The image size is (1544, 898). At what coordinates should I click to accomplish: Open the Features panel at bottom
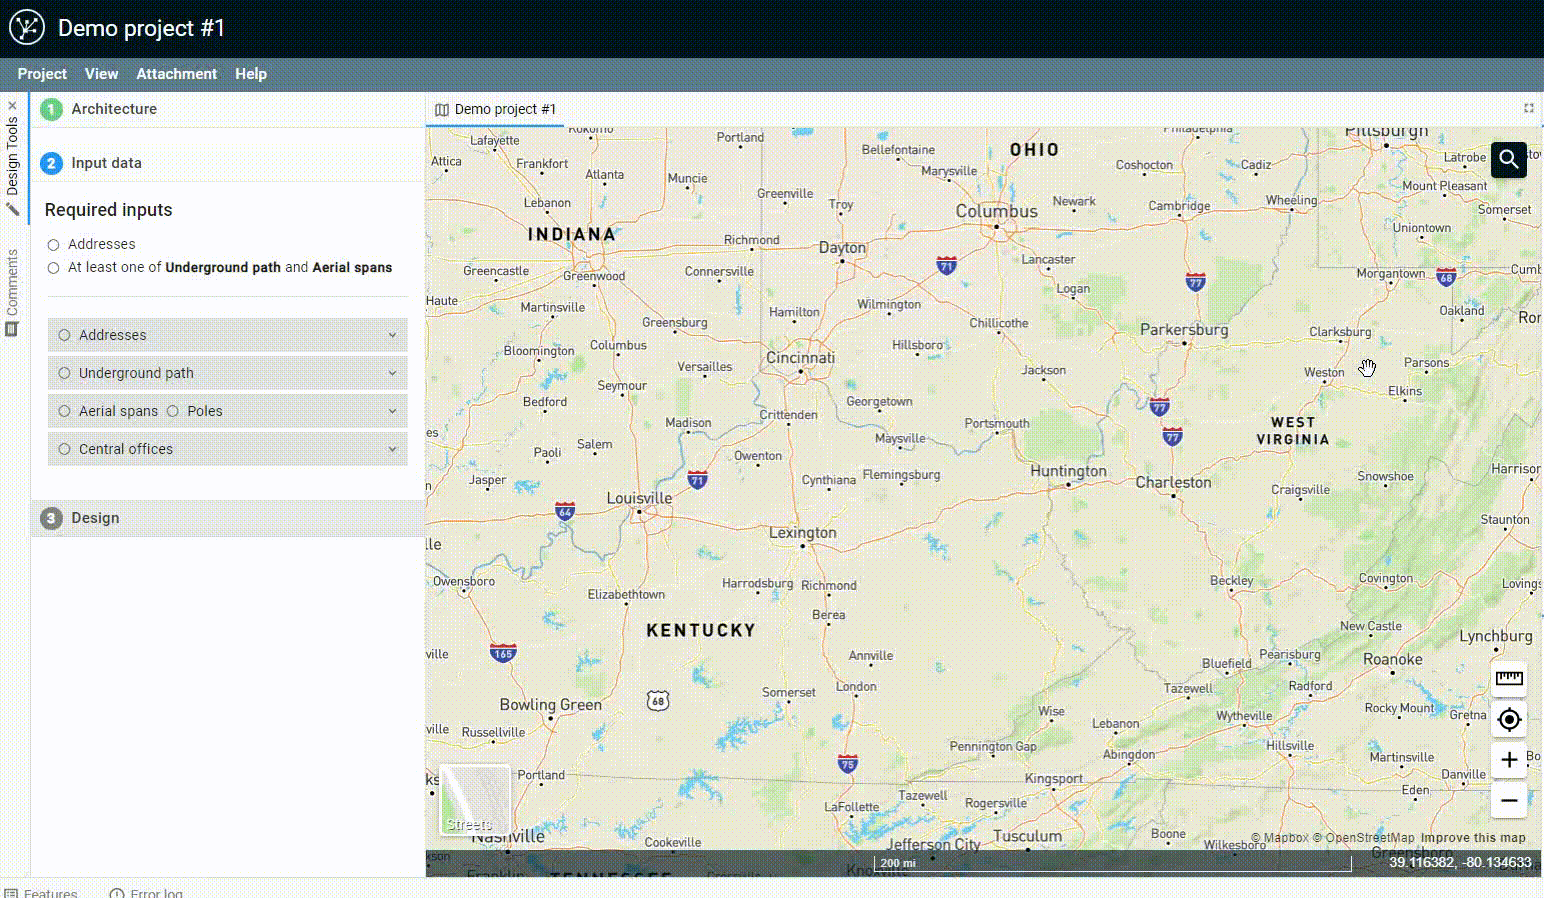click(x=41, y=893)
